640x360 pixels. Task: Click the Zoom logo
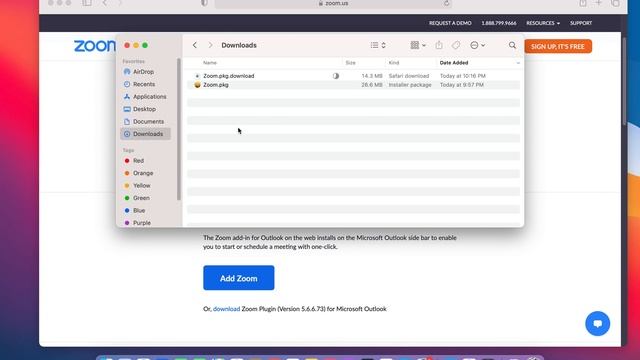tap(95, 46)
